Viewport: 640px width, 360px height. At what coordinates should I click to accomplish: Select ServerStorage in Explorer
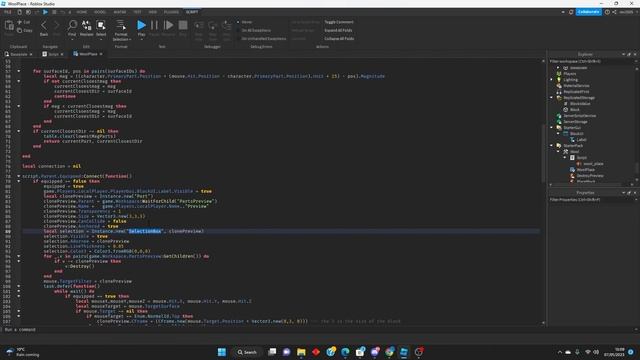[x=575, y=122]
